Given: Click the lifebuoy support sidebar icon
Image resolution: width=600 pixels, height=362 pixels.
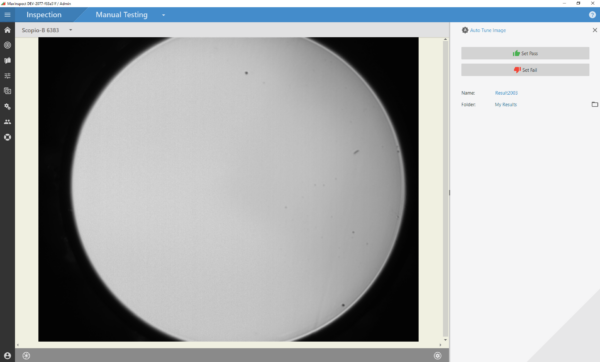Looking at the screenshot, I should (7, 137).
